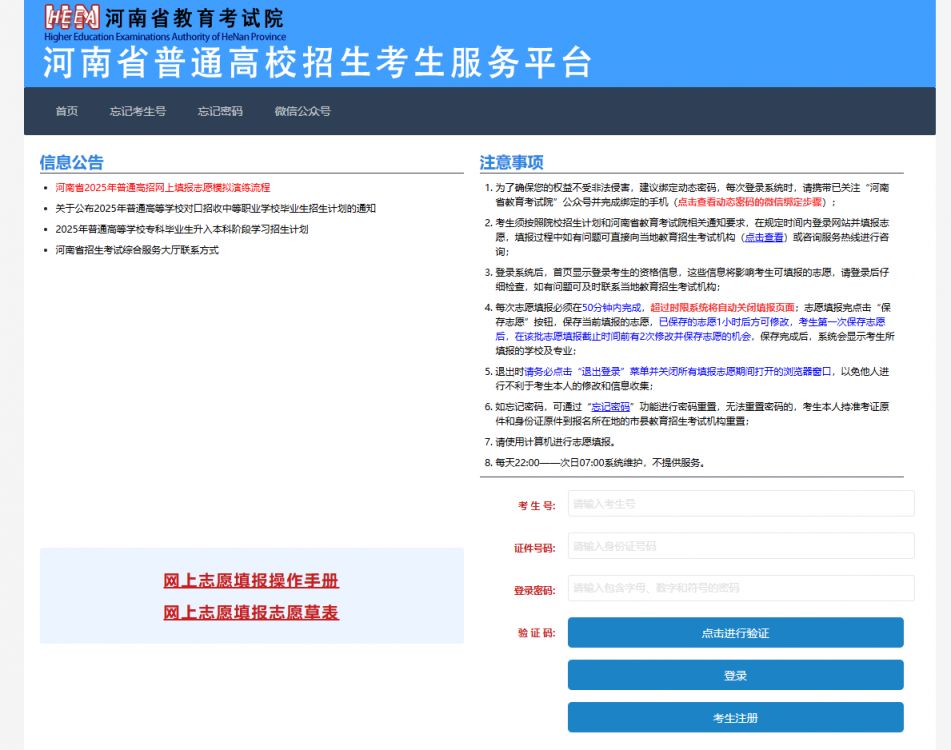Click the 河南省教育考试院 header text
Viewport: 951px width, 750px height.
click(194, 18)
